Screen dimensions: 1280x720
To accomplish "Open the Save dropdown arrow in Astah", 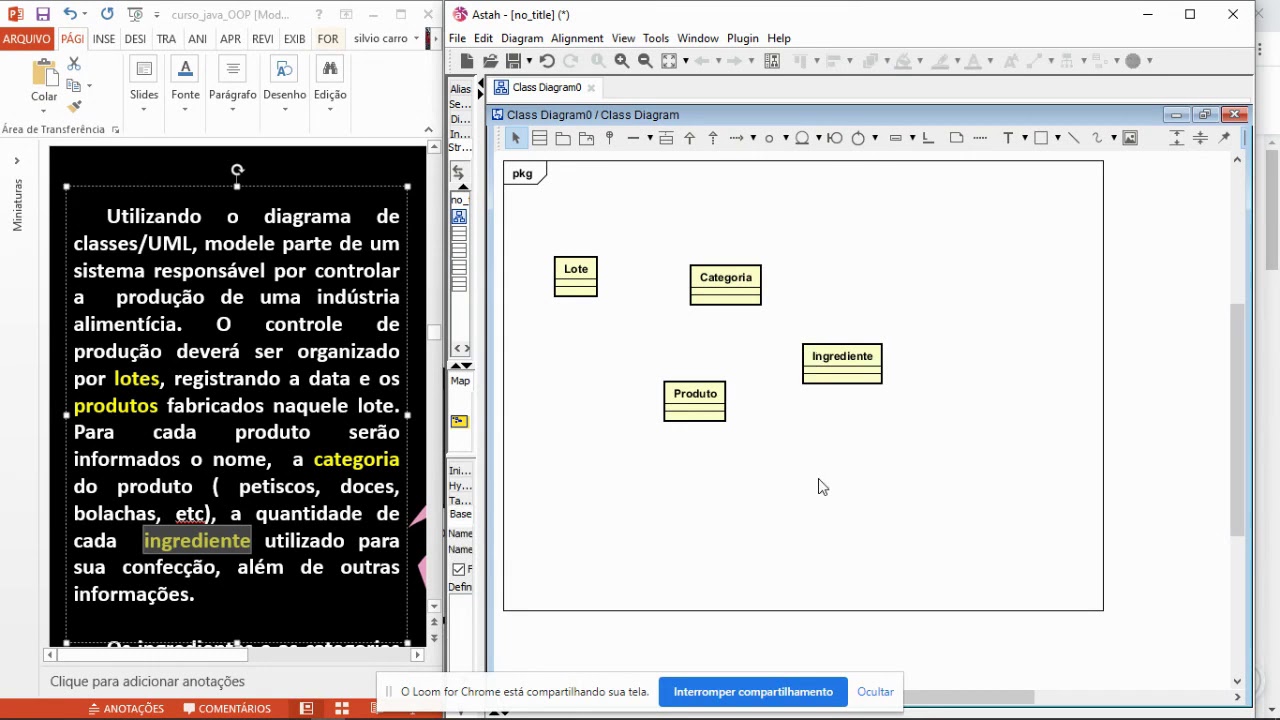I will [528, 61].
